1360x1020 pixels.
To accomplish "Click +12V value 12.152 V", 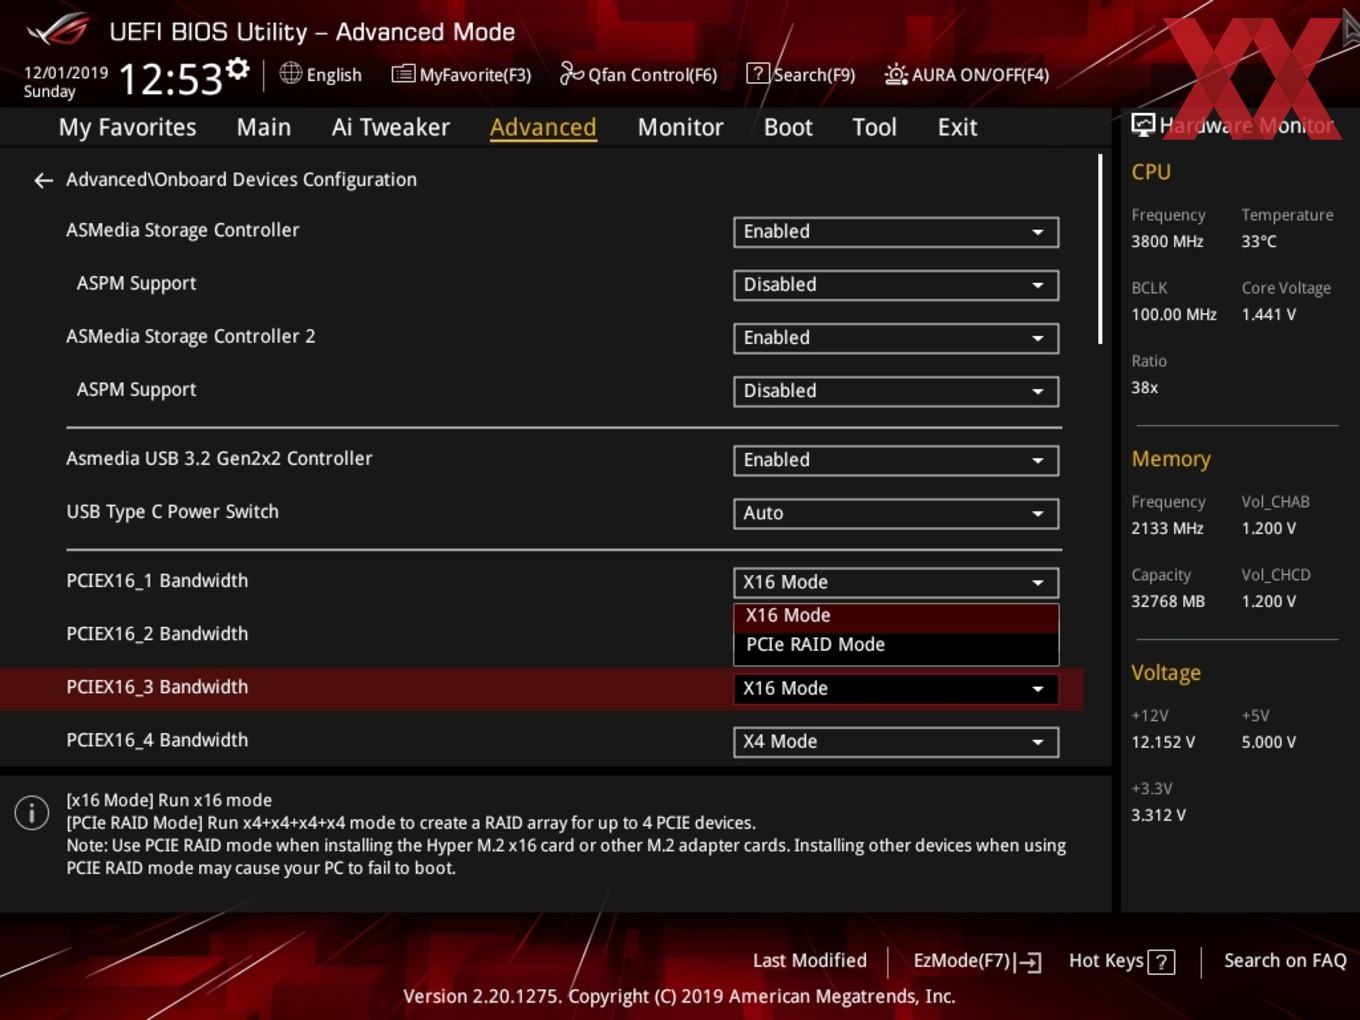I will tap(1163, 743).
